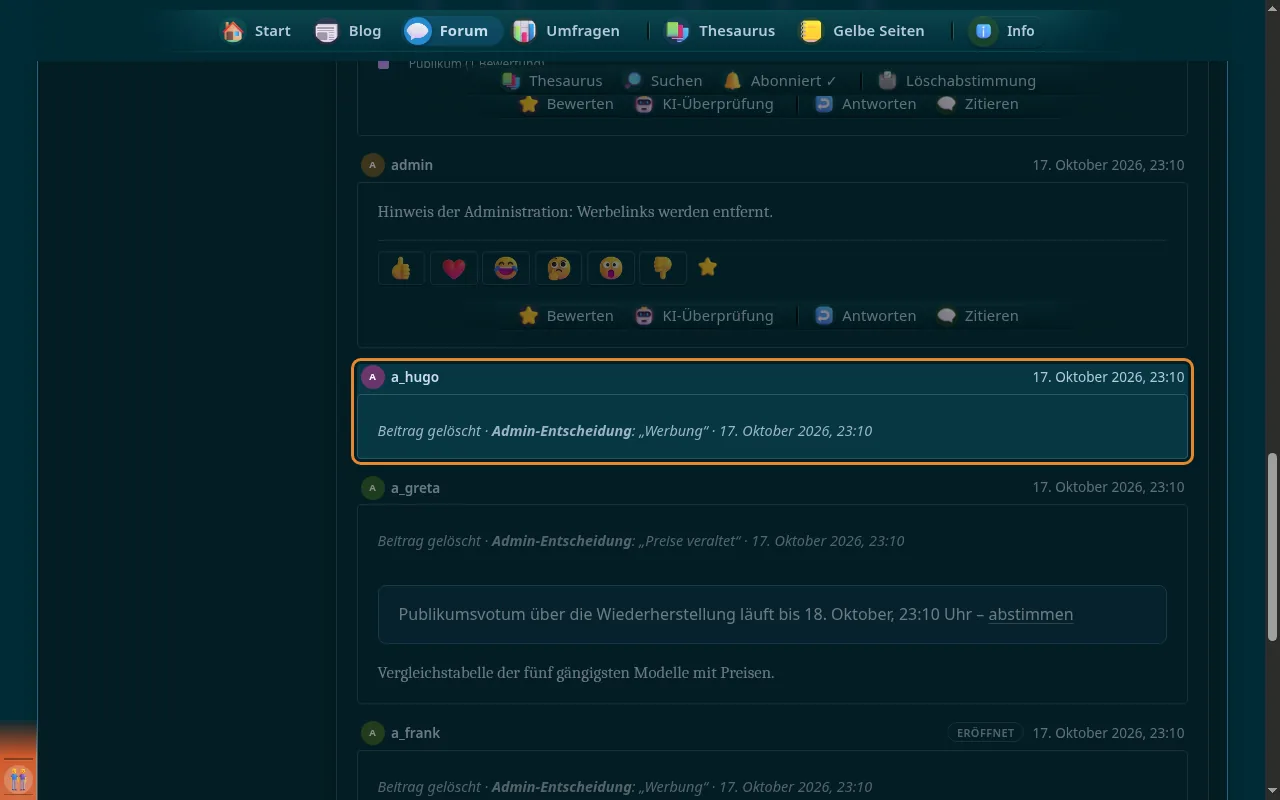
Task: Click the thinking face reaction emoji
Action: coord(558,268)
